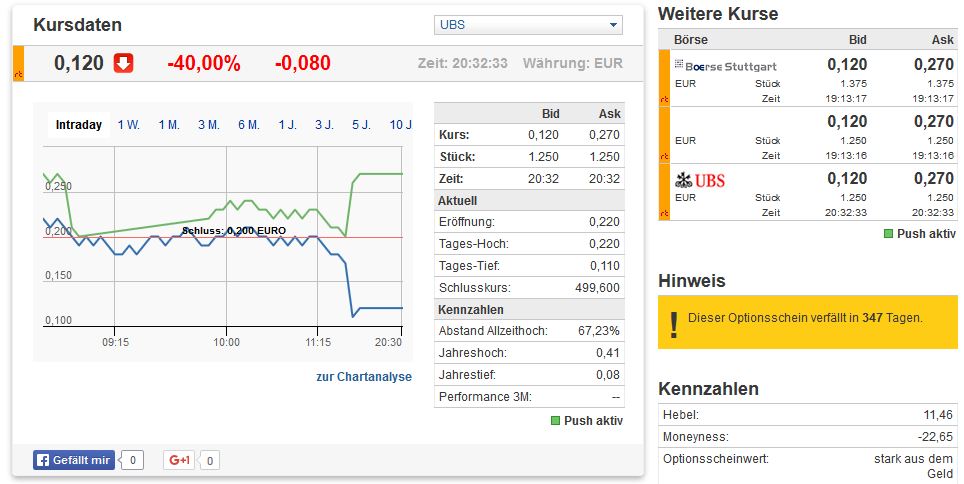Click the exclamation warning icon in Hinweis

[674, 322]
